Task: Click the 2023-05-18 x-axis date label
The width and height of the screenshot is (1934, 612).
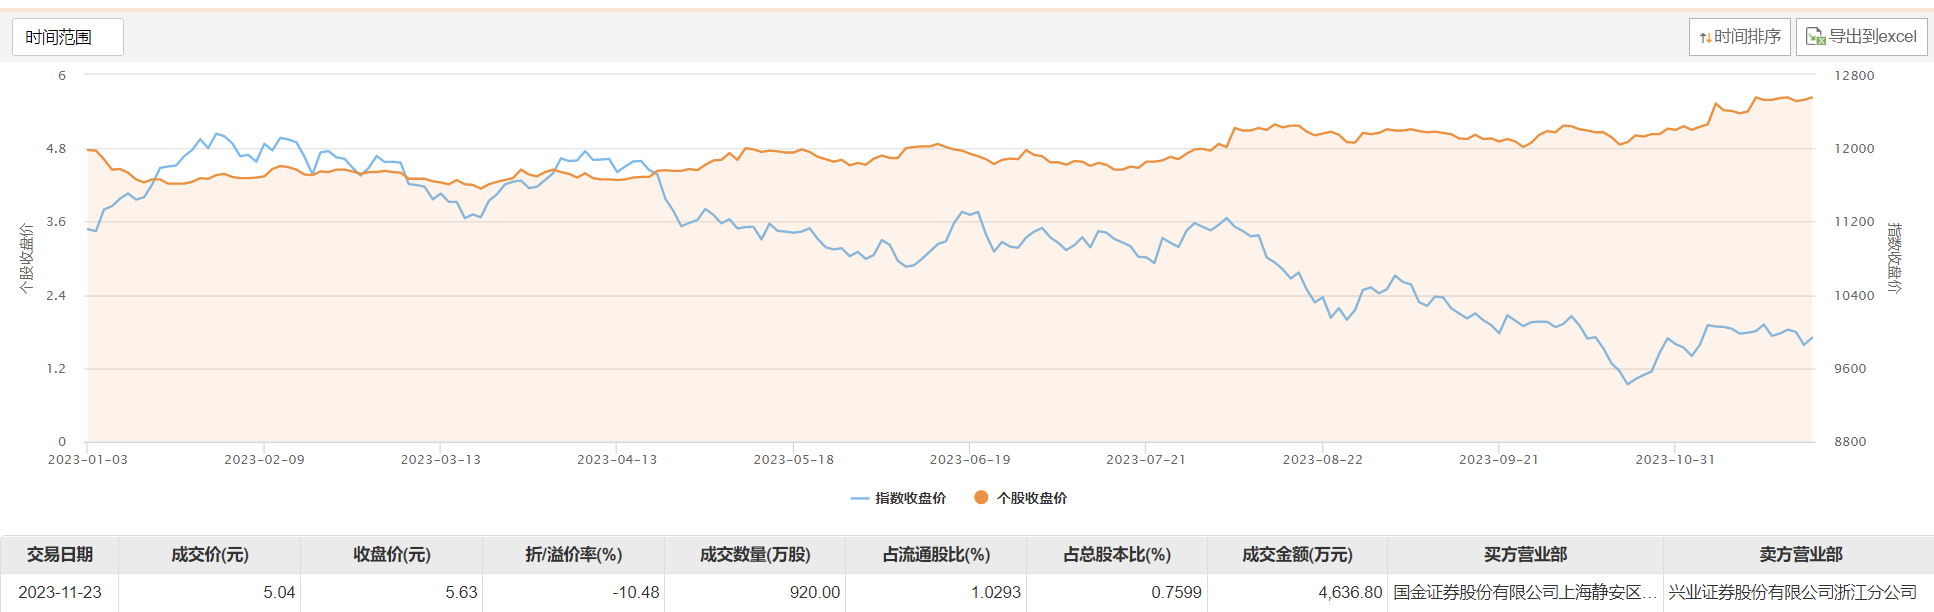Action: [x=794, y=460]
